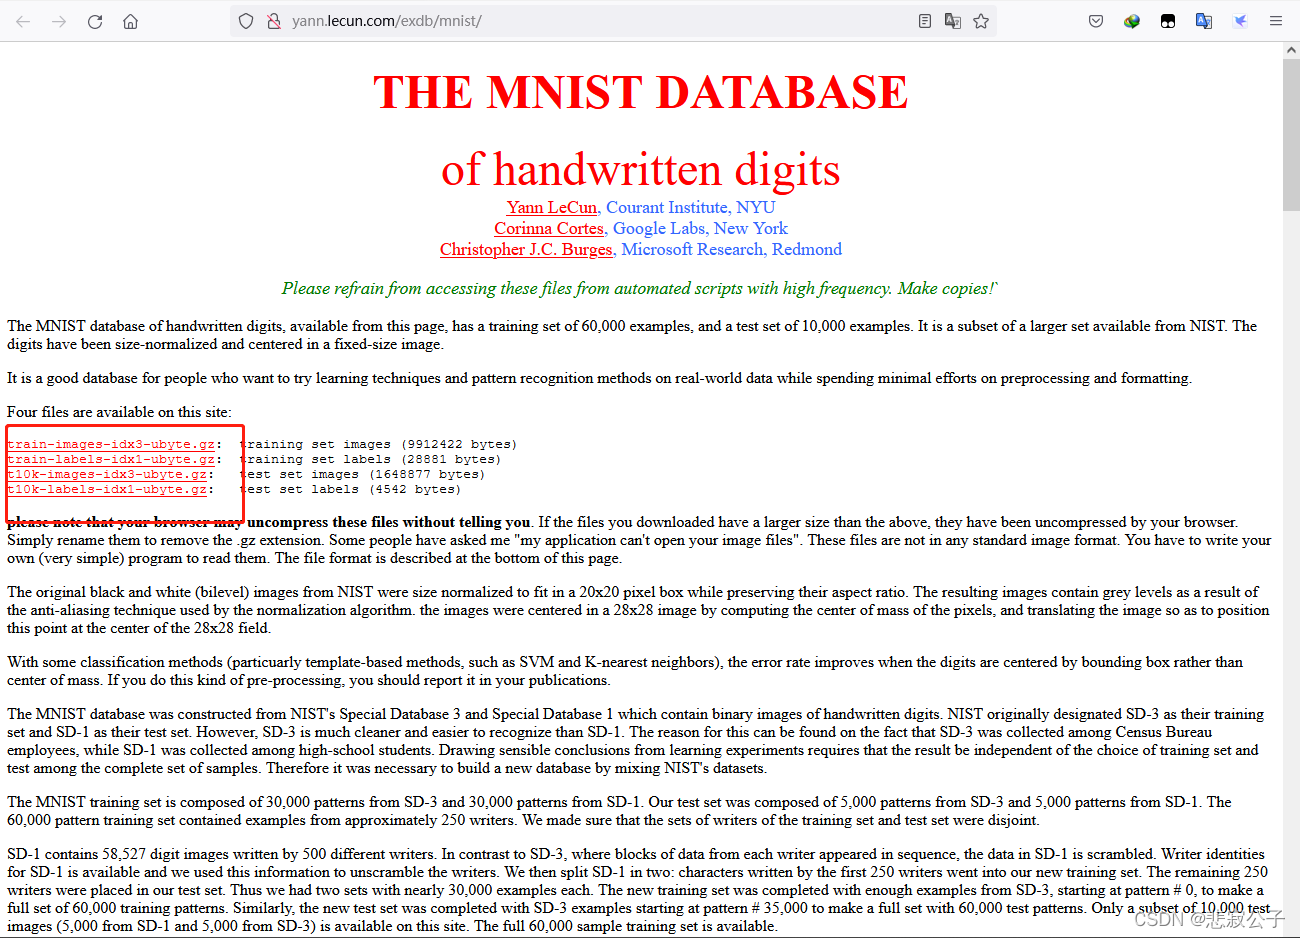1300x938 pixels.
Task: Click 'test set labels (4542 bytes)' text
Action: [x=350, y=489]
